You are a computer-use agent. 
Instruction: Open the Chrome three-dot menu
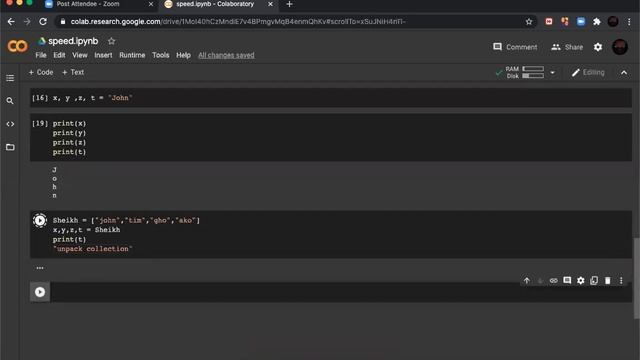coord(629,22)
